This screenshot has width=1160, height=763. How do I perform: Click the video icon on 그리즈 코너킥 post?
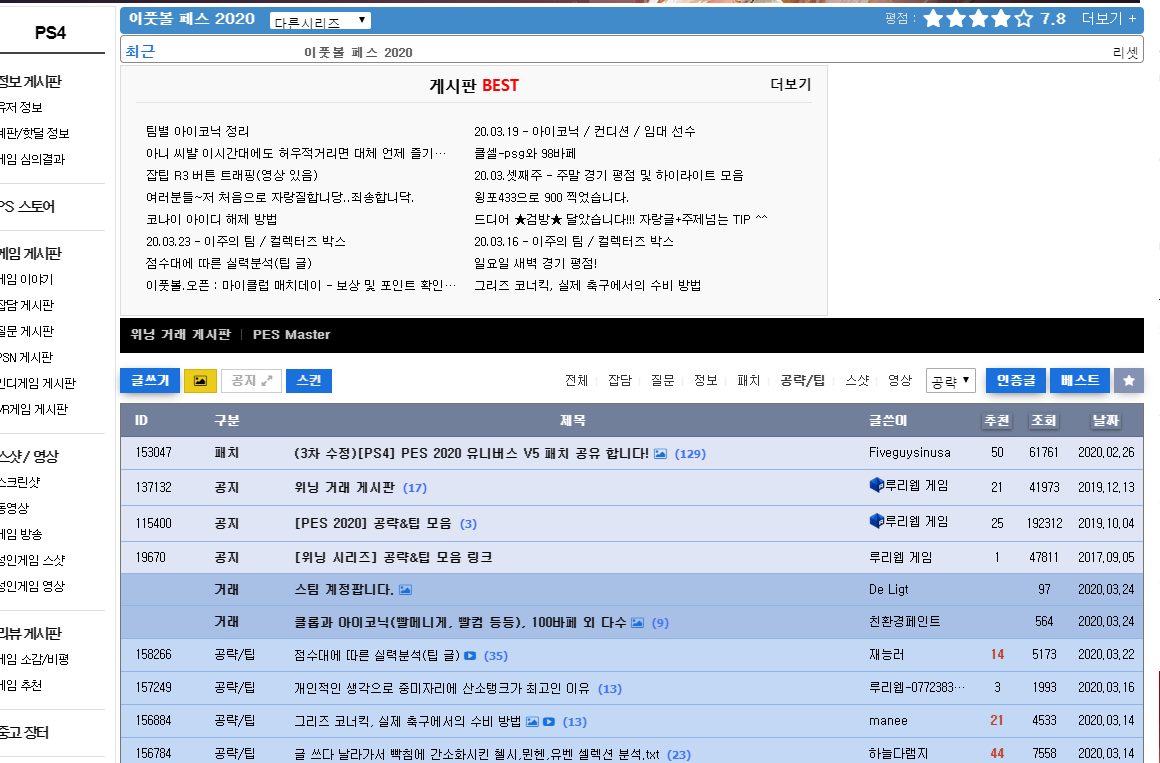(549, 722)
